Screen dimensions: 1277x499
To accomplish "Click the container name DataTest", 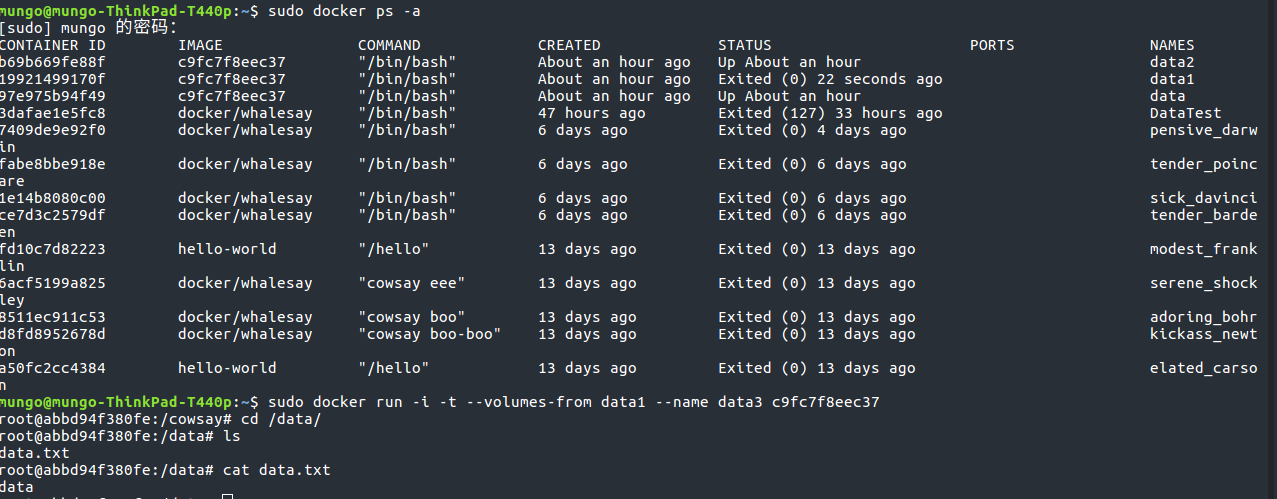I will (x=1186, y=113).
